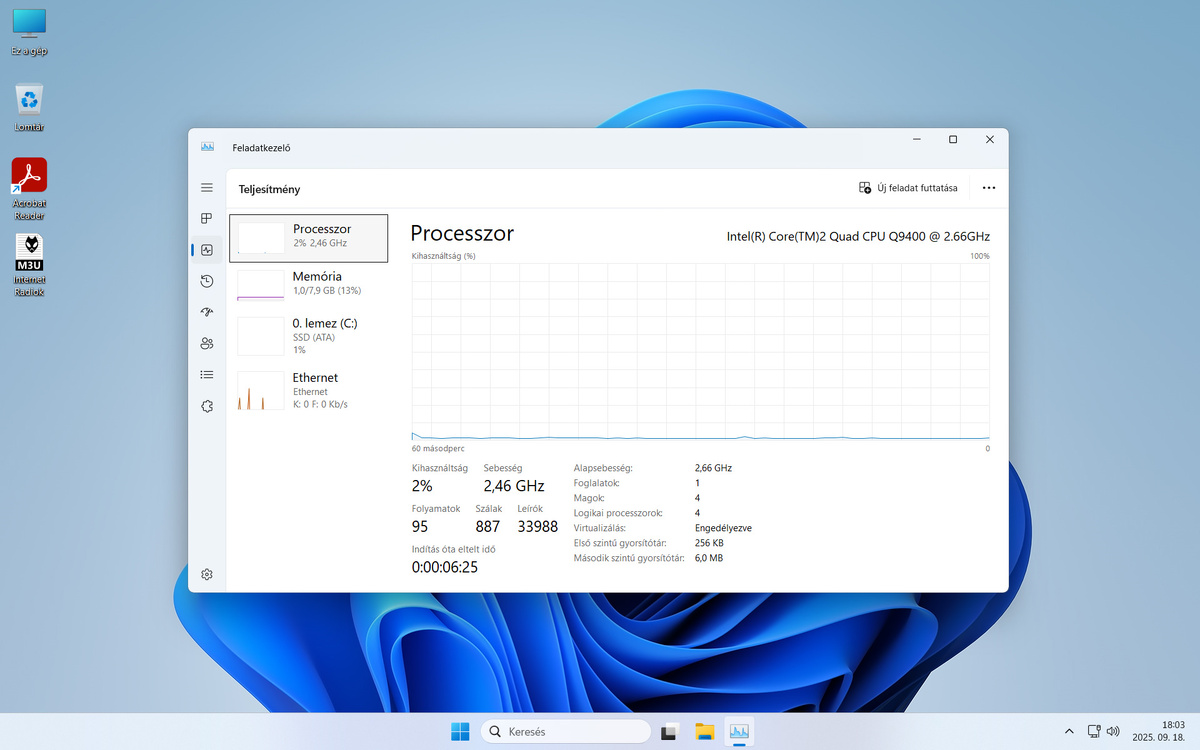Open the App history icon in sidebar
Viewport: 1200px width, 750px height.
pos(207,281)
